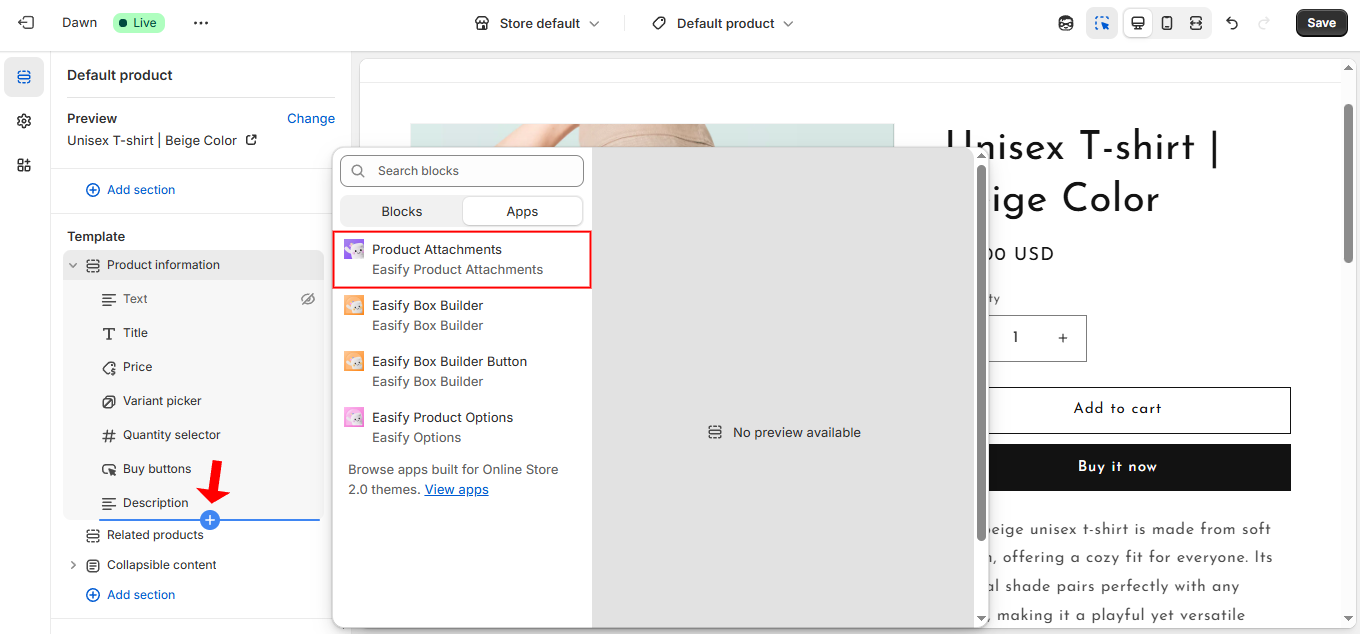
Task: Switch to the Blocks tab
Action: 401,211
